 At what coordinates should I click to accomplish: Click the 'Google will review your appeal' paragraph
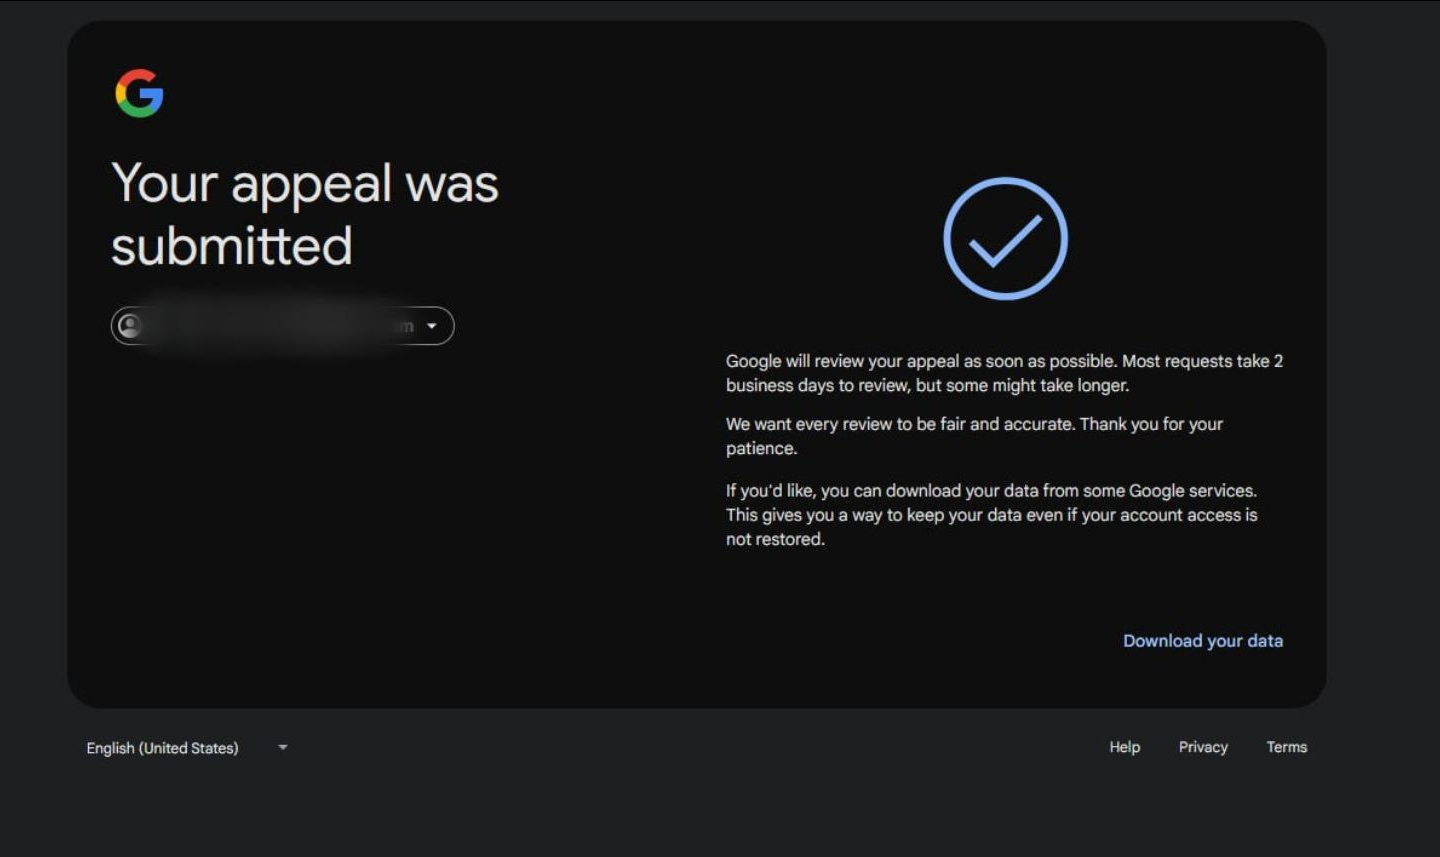[x=1004, y=373]
